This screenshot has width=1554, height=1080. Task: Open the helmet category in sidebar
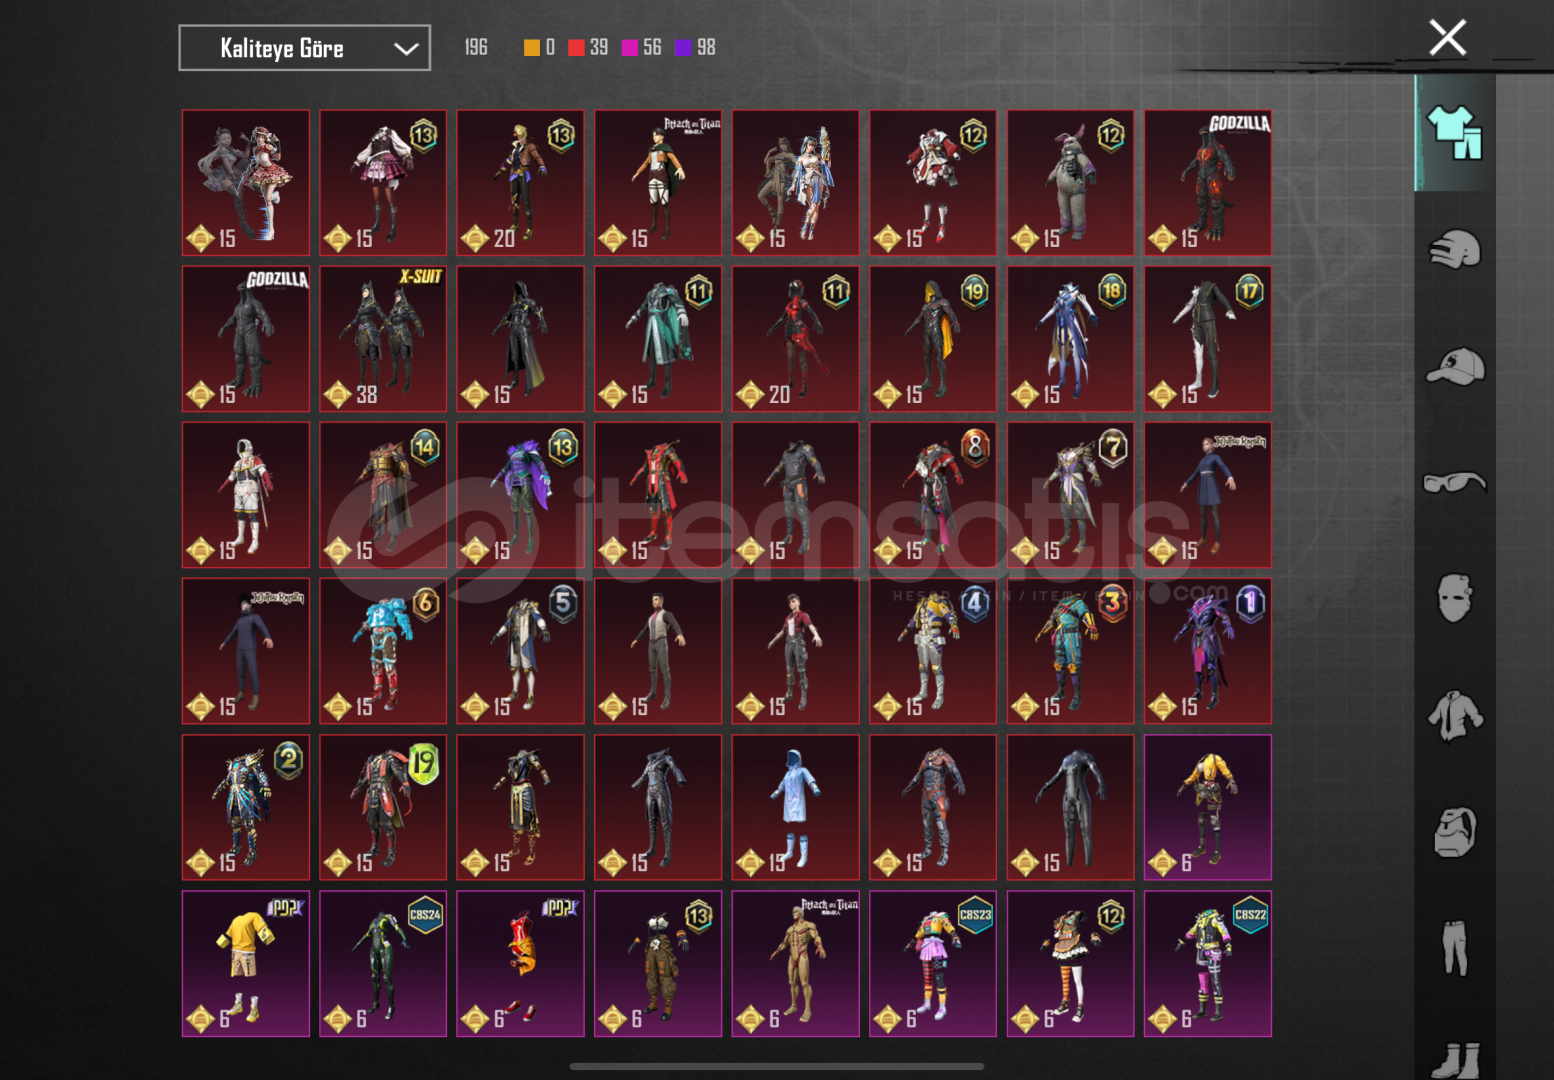[1455, 249]
